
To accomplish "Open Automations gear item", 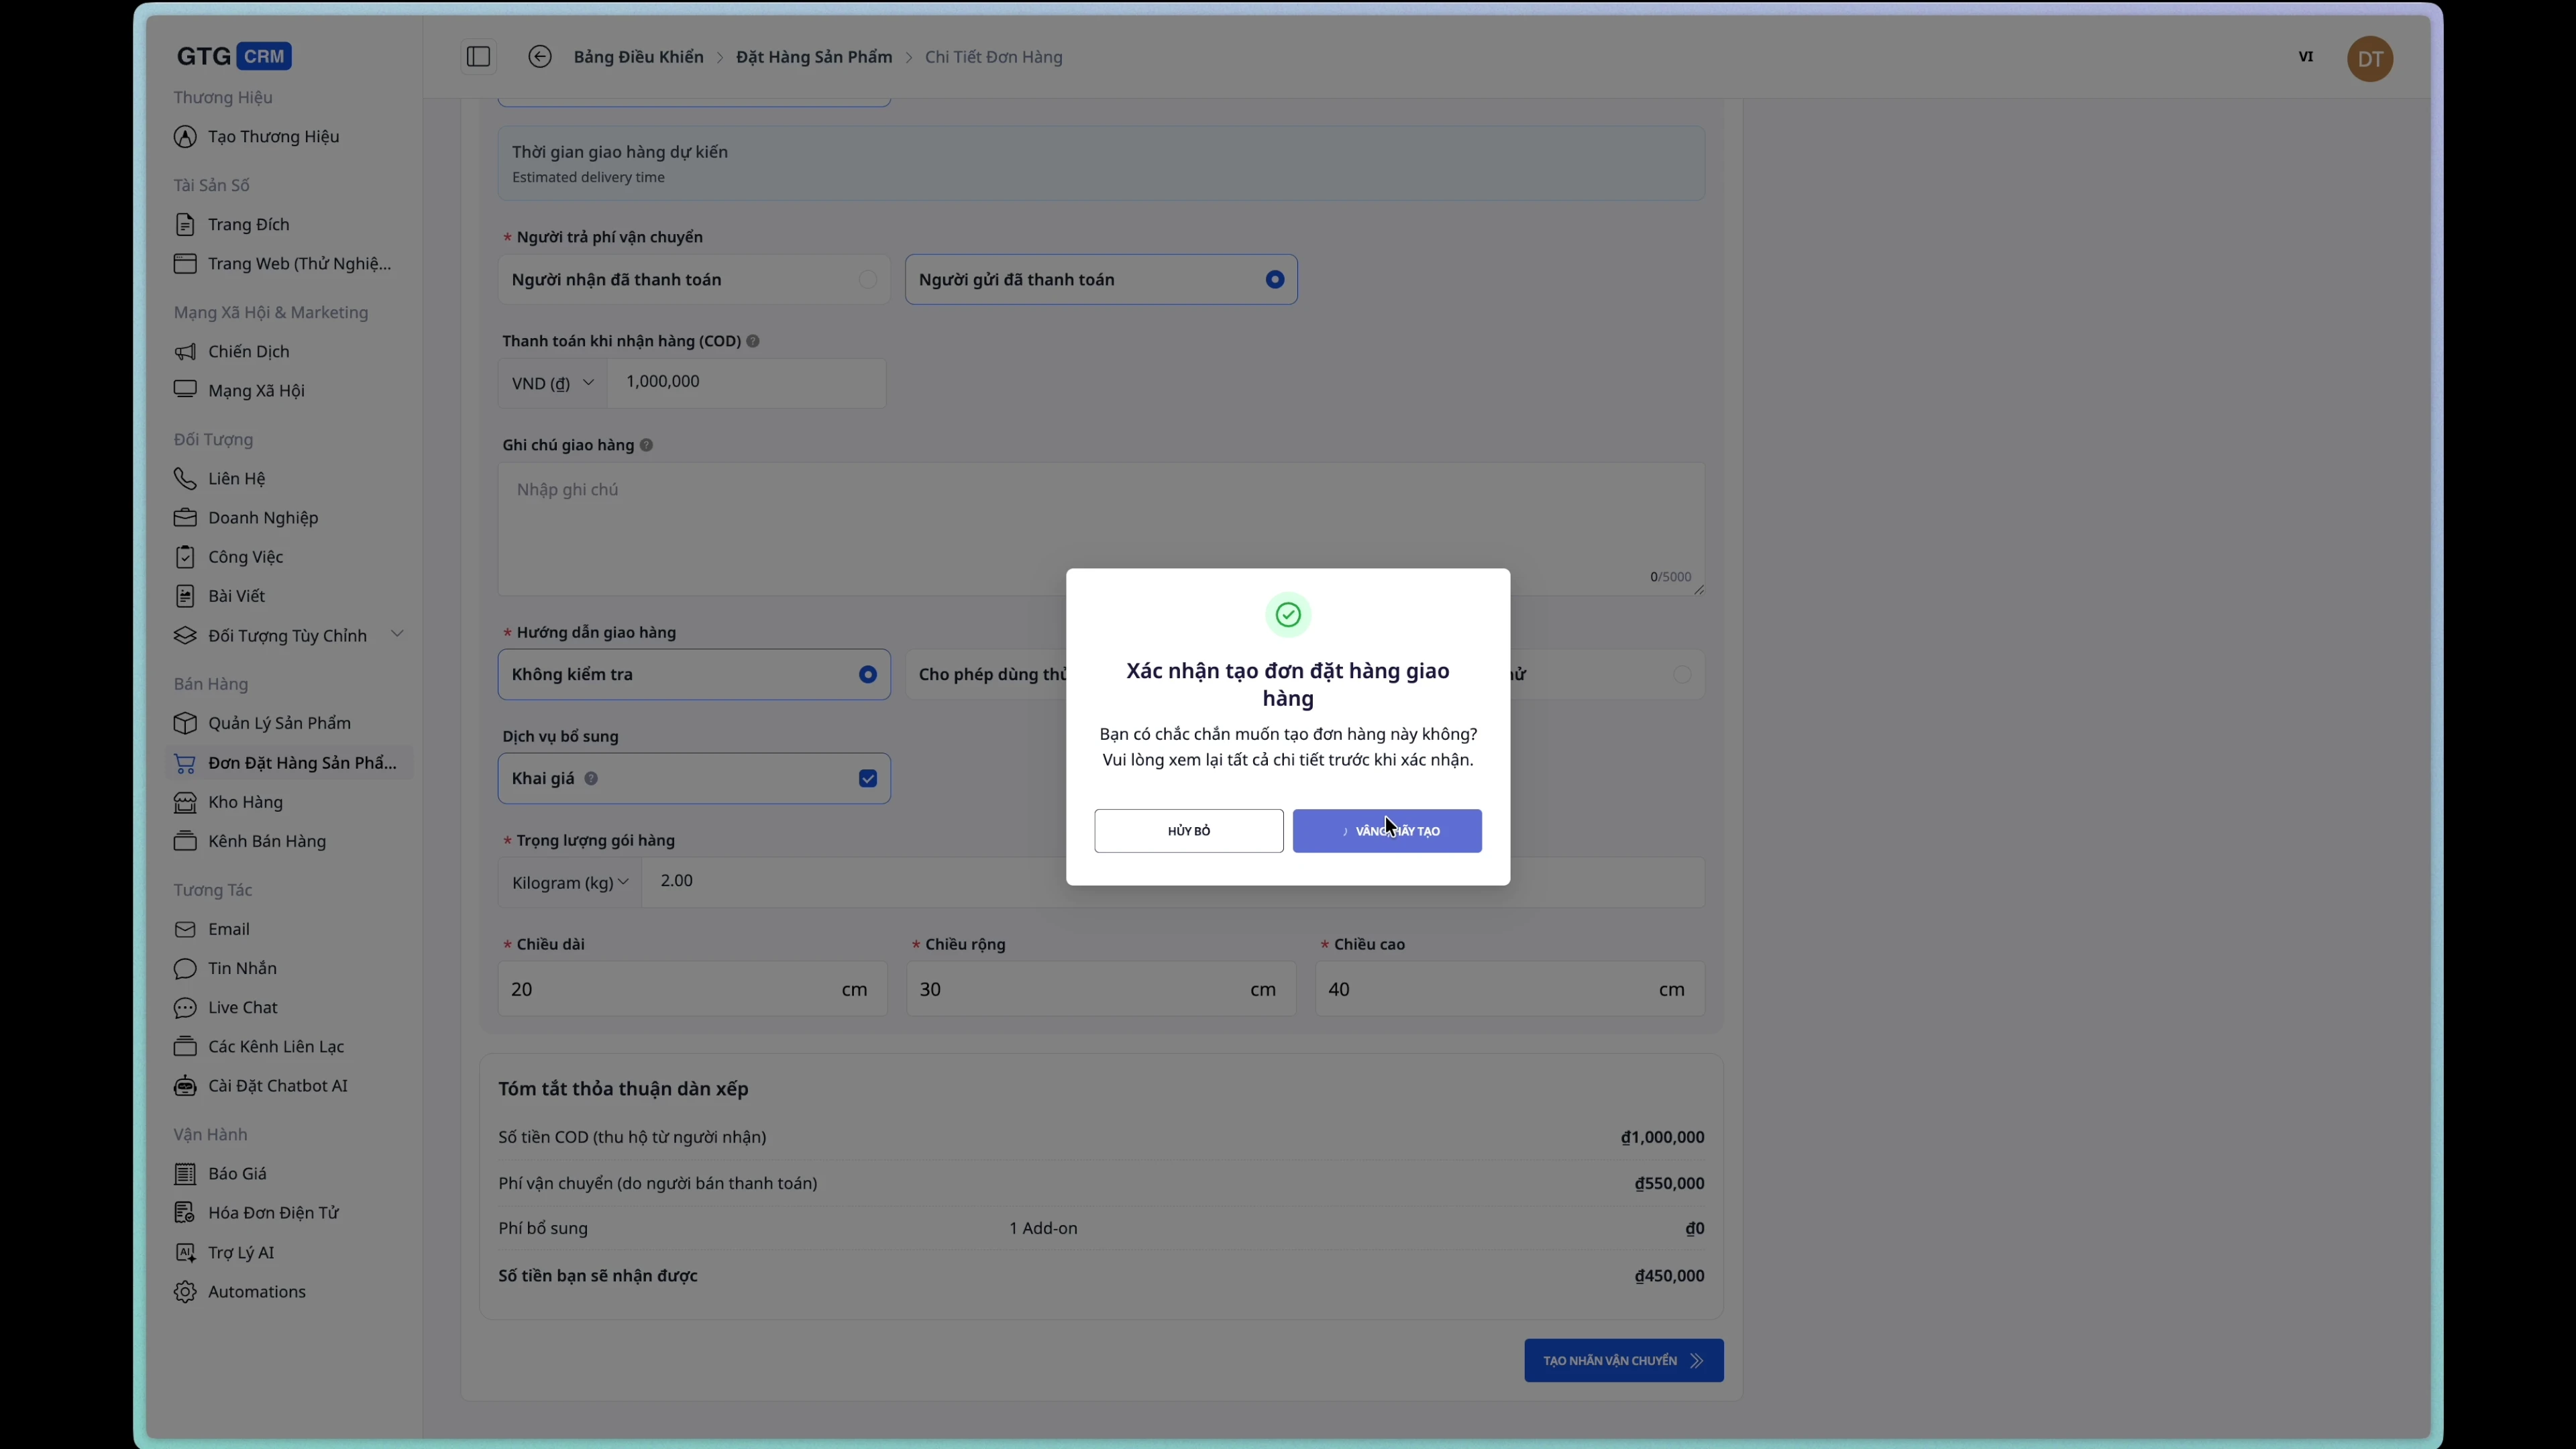I will click(x=256, y=1291).
